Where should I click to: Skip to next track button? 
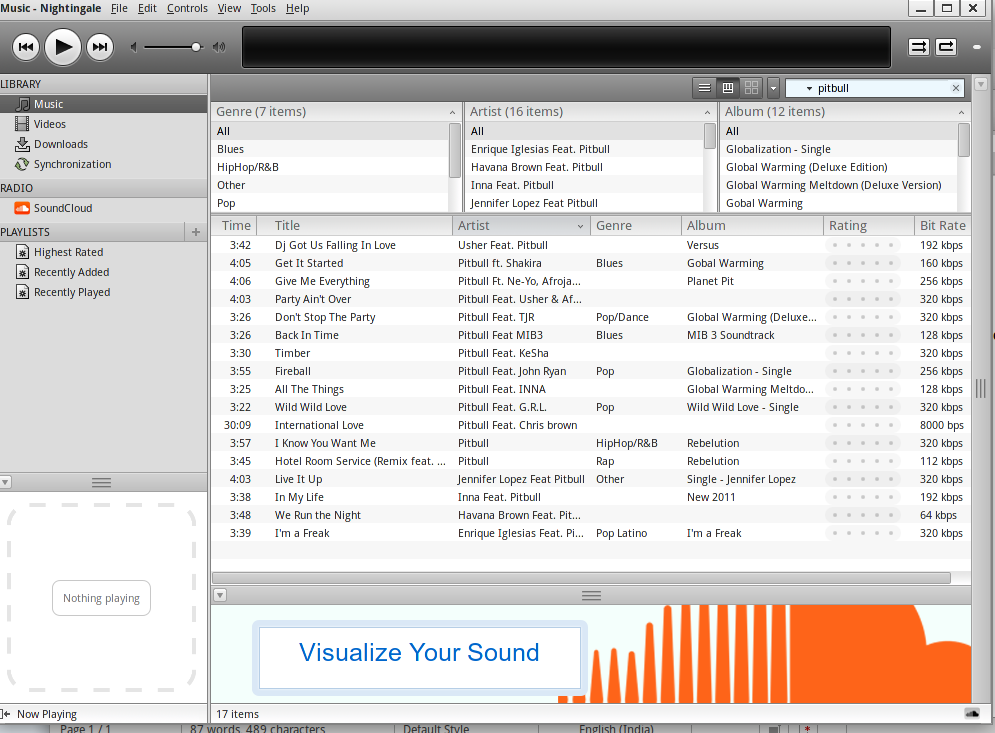point(100,47)
